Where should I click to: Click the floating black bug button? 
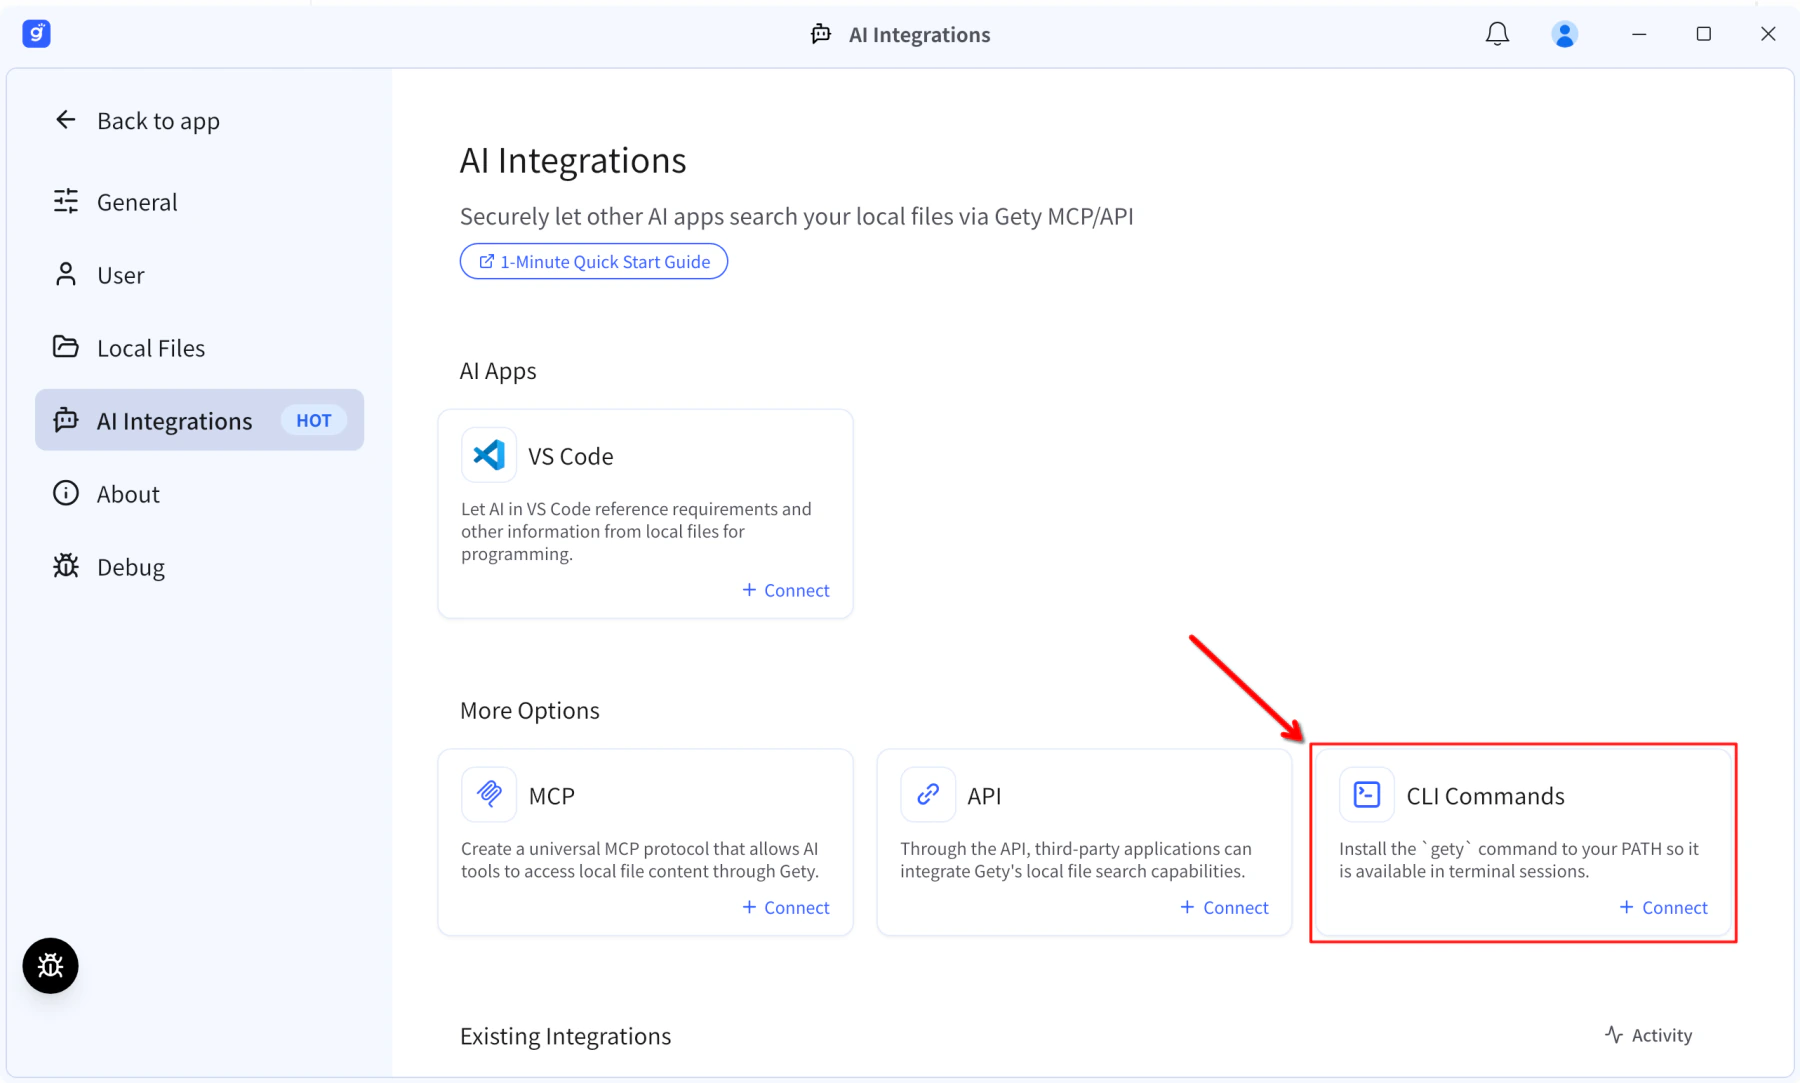tap(50, 965)
